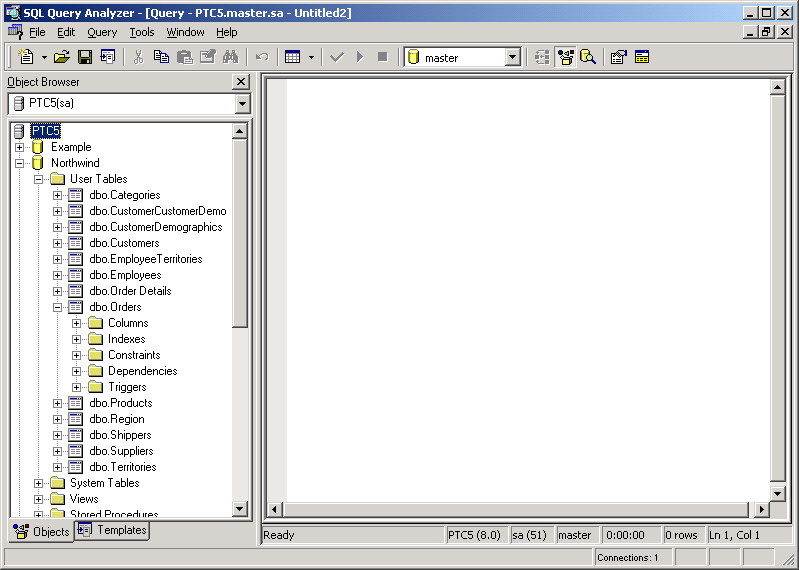The width and height of the screenshot is (799, 570).
Task: Close the Object Browser panel
Action: 241,82
